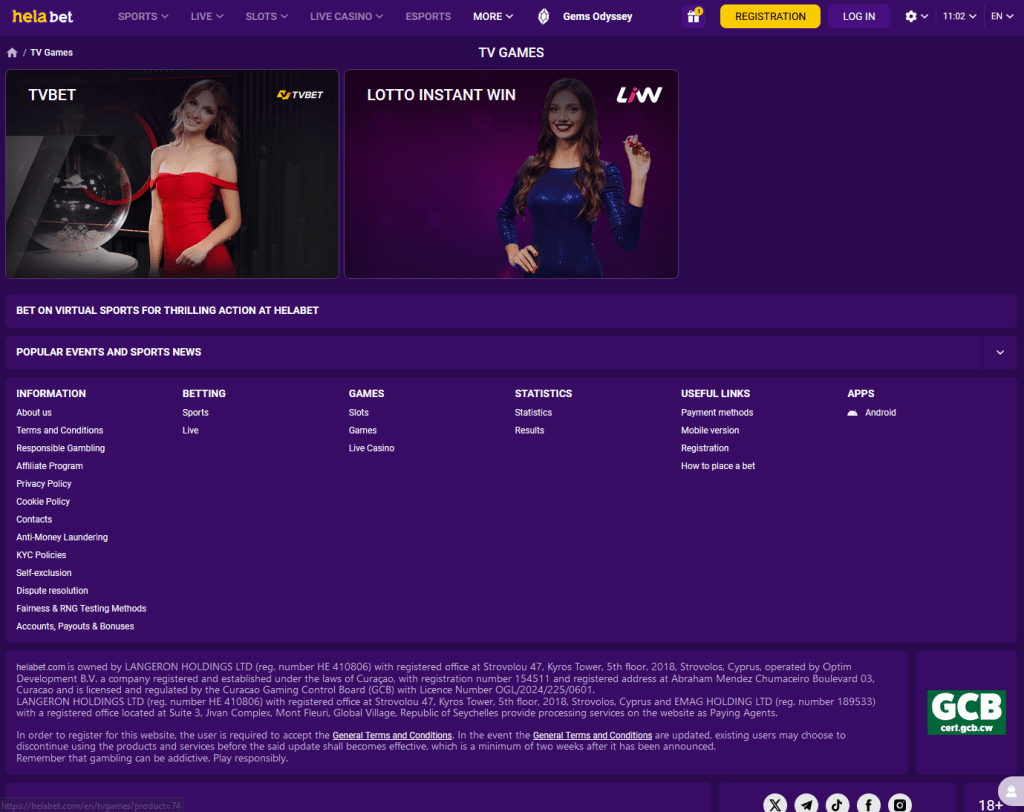
Task: Open the Registration link under Useful Links
Action: click(705, 448)
